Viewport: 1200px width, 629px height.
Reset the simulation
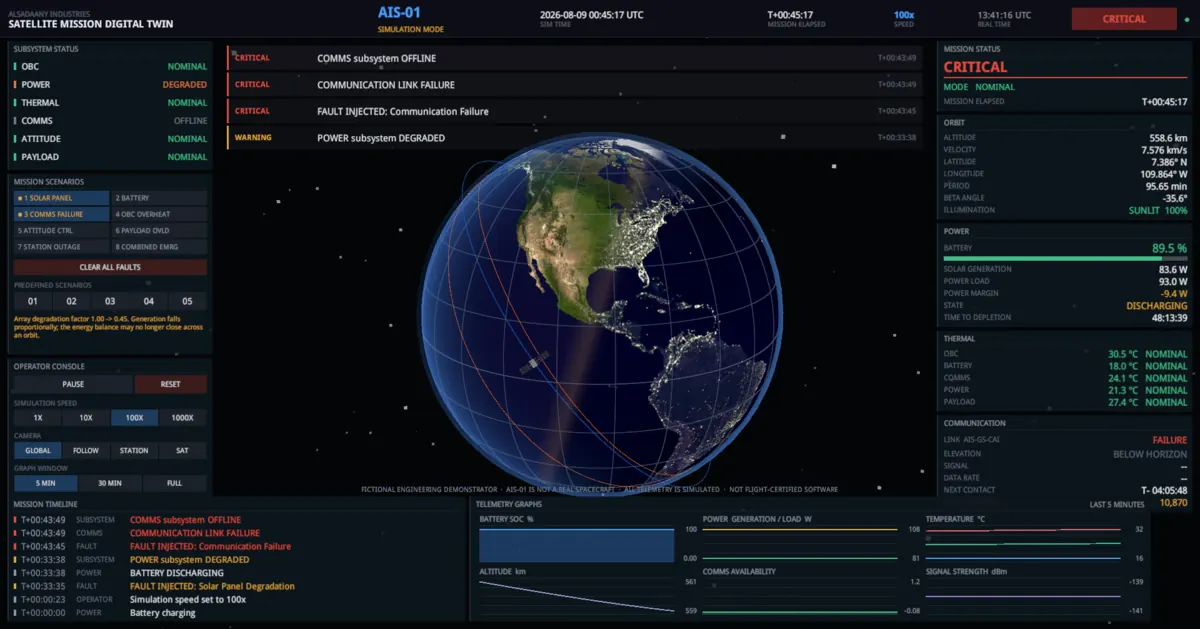(171, 384)
